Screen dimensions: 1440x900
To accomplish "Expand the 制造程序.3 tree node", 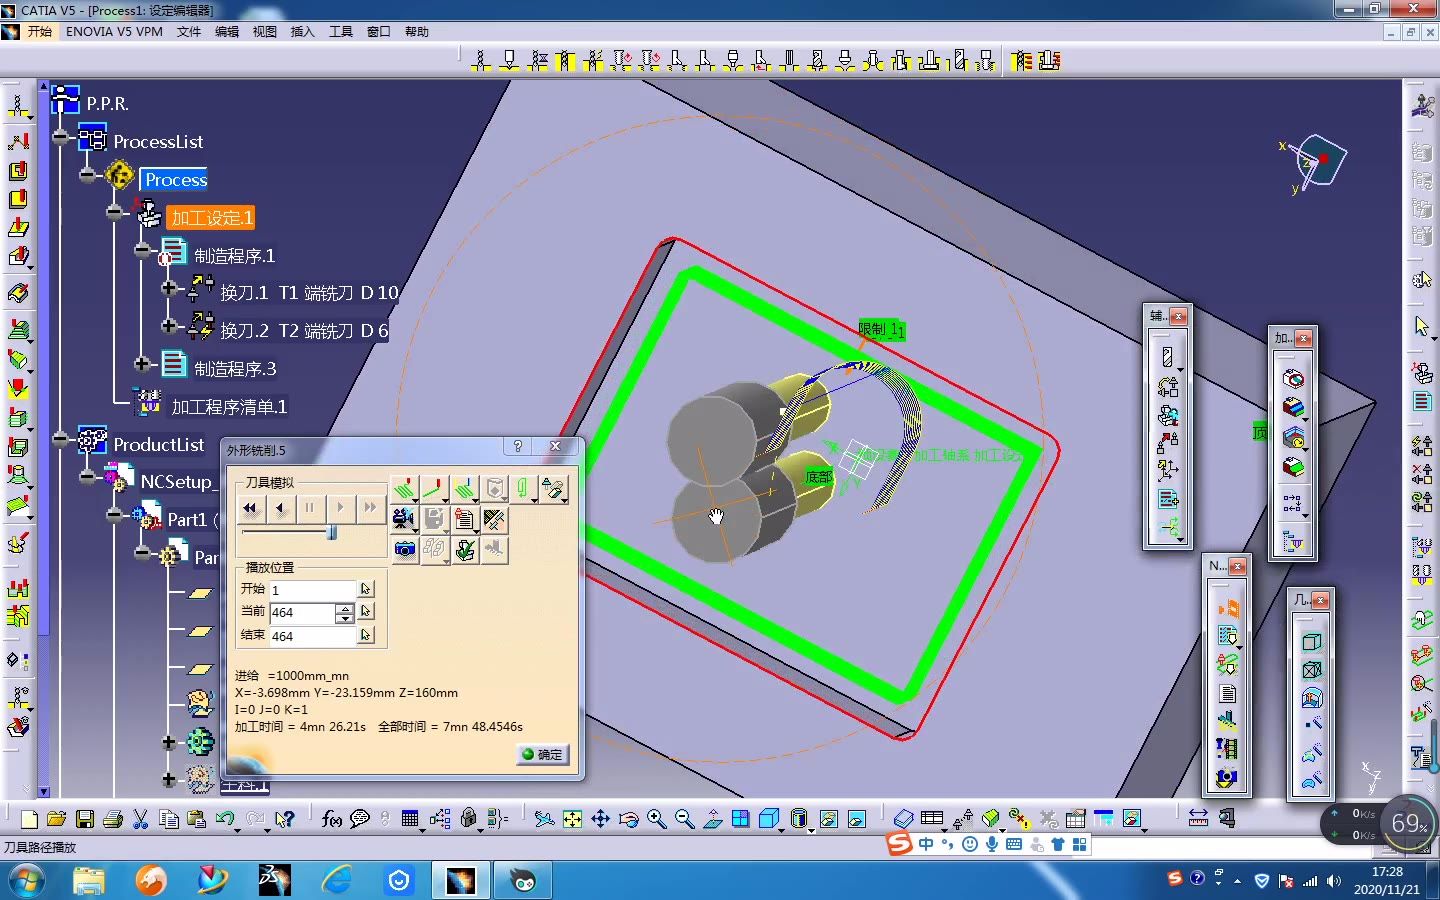I will 143,364.
